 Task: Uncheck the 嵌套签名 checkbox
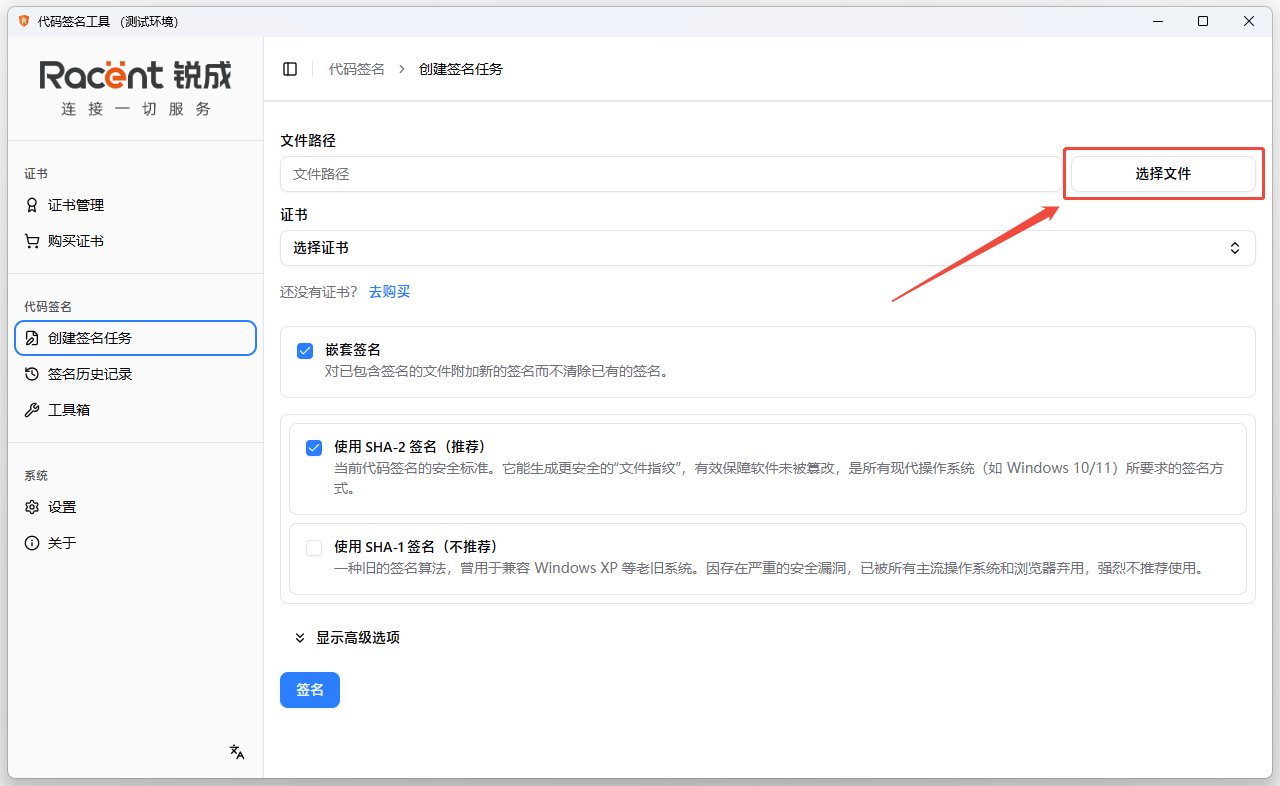[x=305, y=351]
